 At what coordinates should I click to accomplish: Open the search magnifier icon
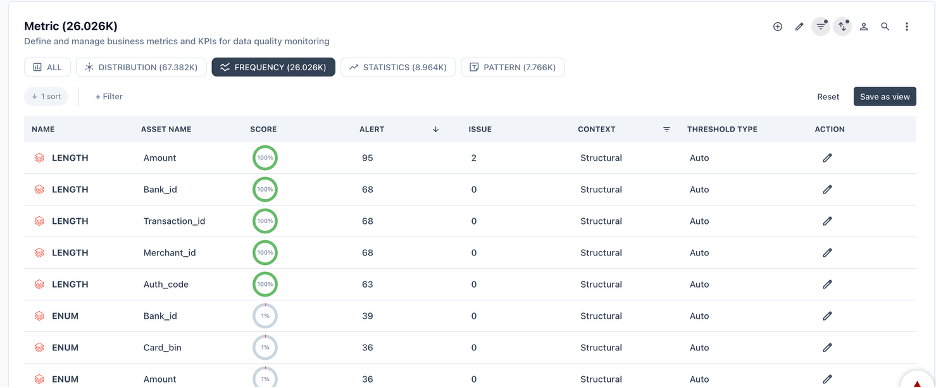pos(885,26)
